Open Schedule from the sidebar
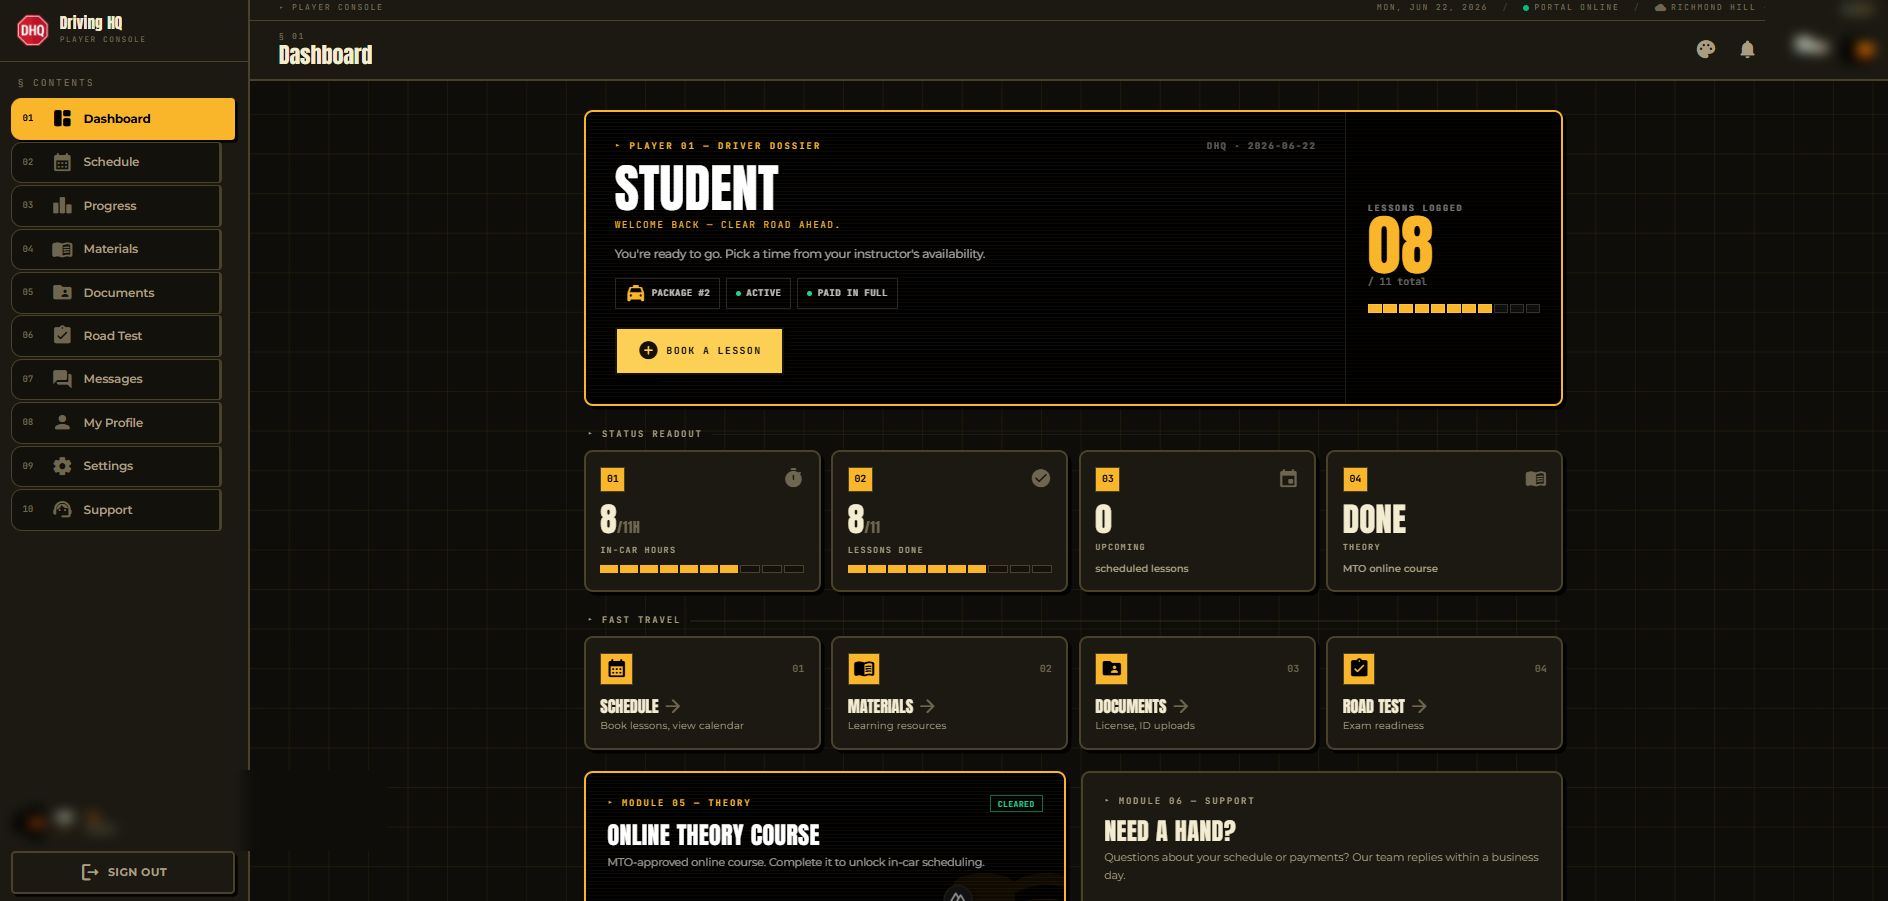 tap(116, 162)
